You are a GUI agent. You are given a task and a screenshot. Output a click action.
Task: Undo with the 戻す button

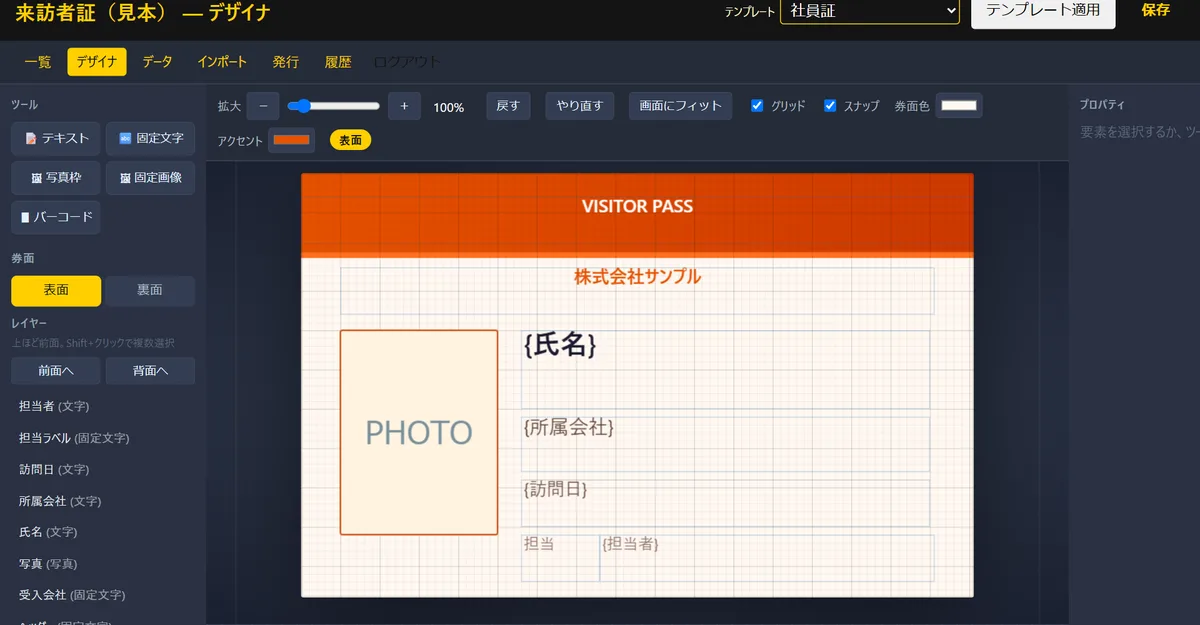pos(508,106)
